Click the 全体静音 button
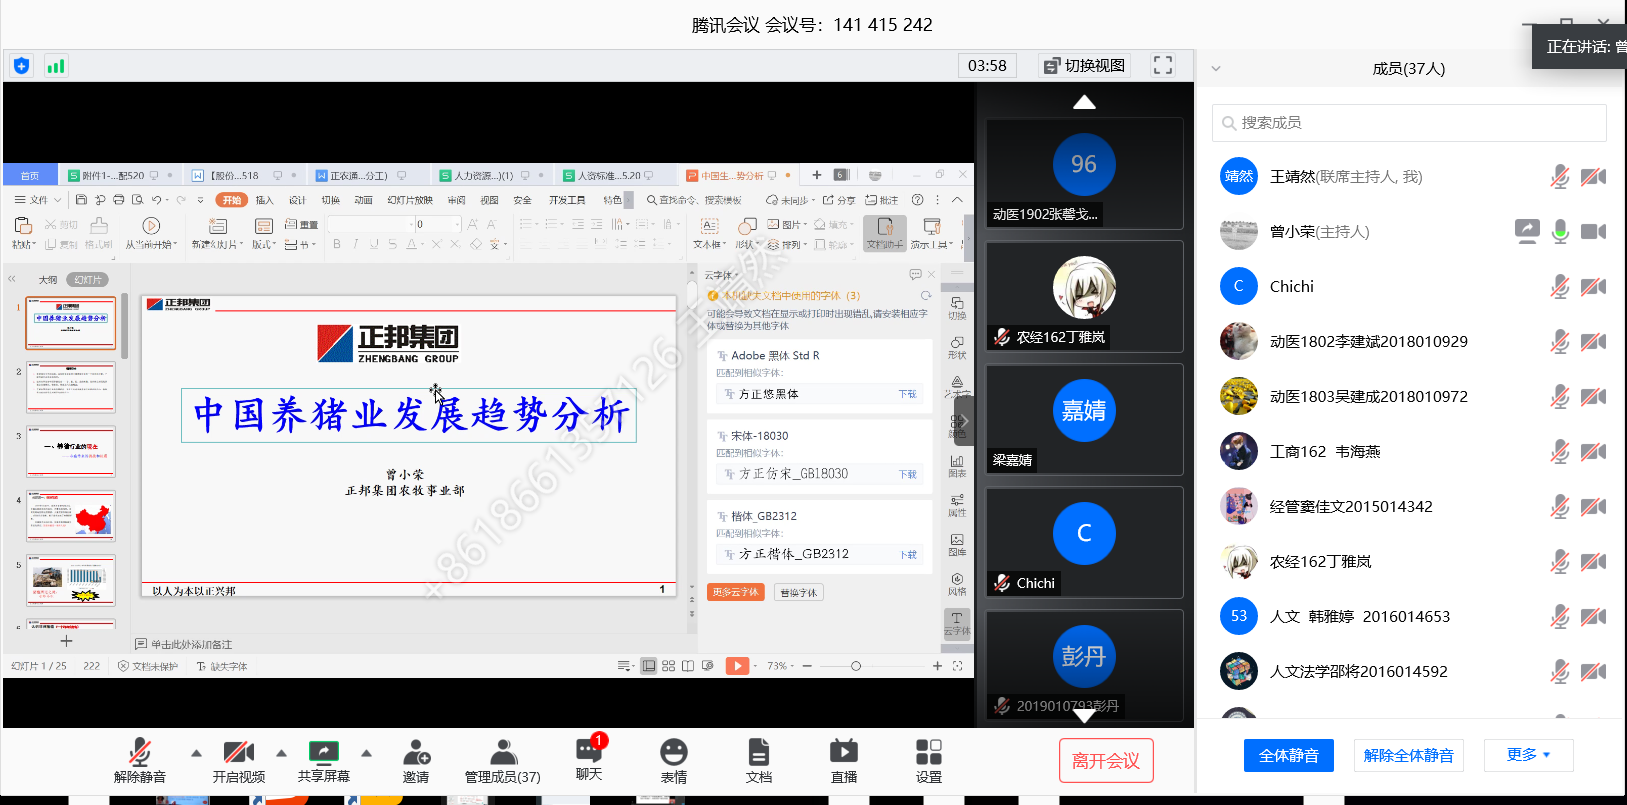1627x805 pixels. [x=1288, y=755]
